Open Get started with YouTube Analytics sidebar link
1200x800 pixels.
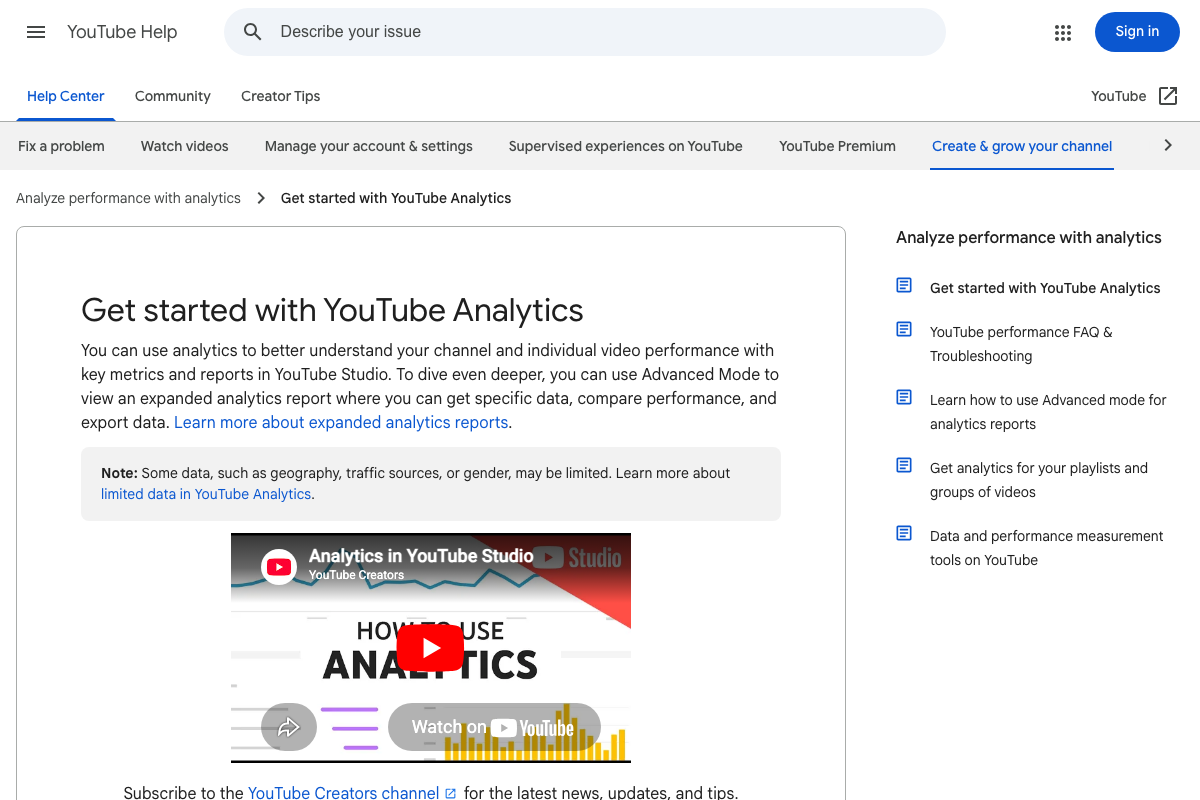[x=1045, y=288]
